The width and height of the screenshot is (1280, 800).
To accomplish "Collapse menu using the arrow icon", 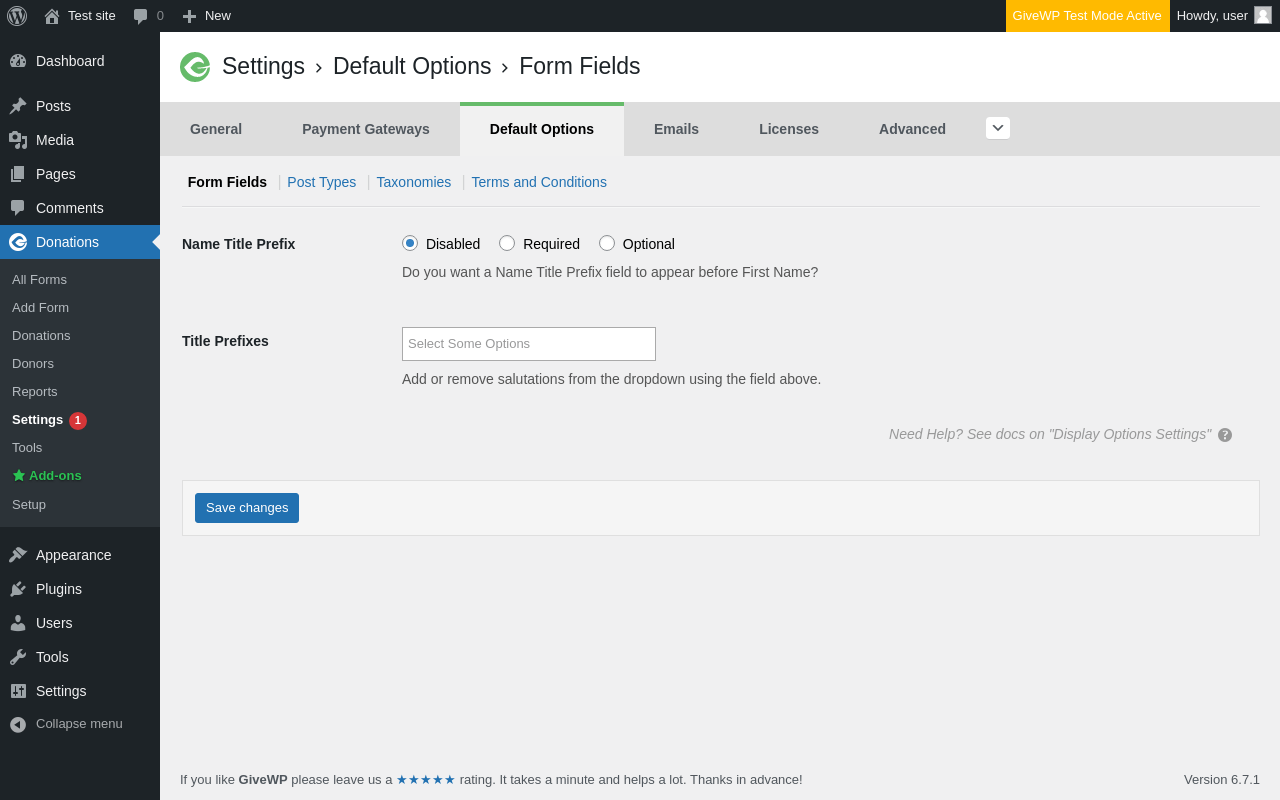I will [x=18, y=724].
